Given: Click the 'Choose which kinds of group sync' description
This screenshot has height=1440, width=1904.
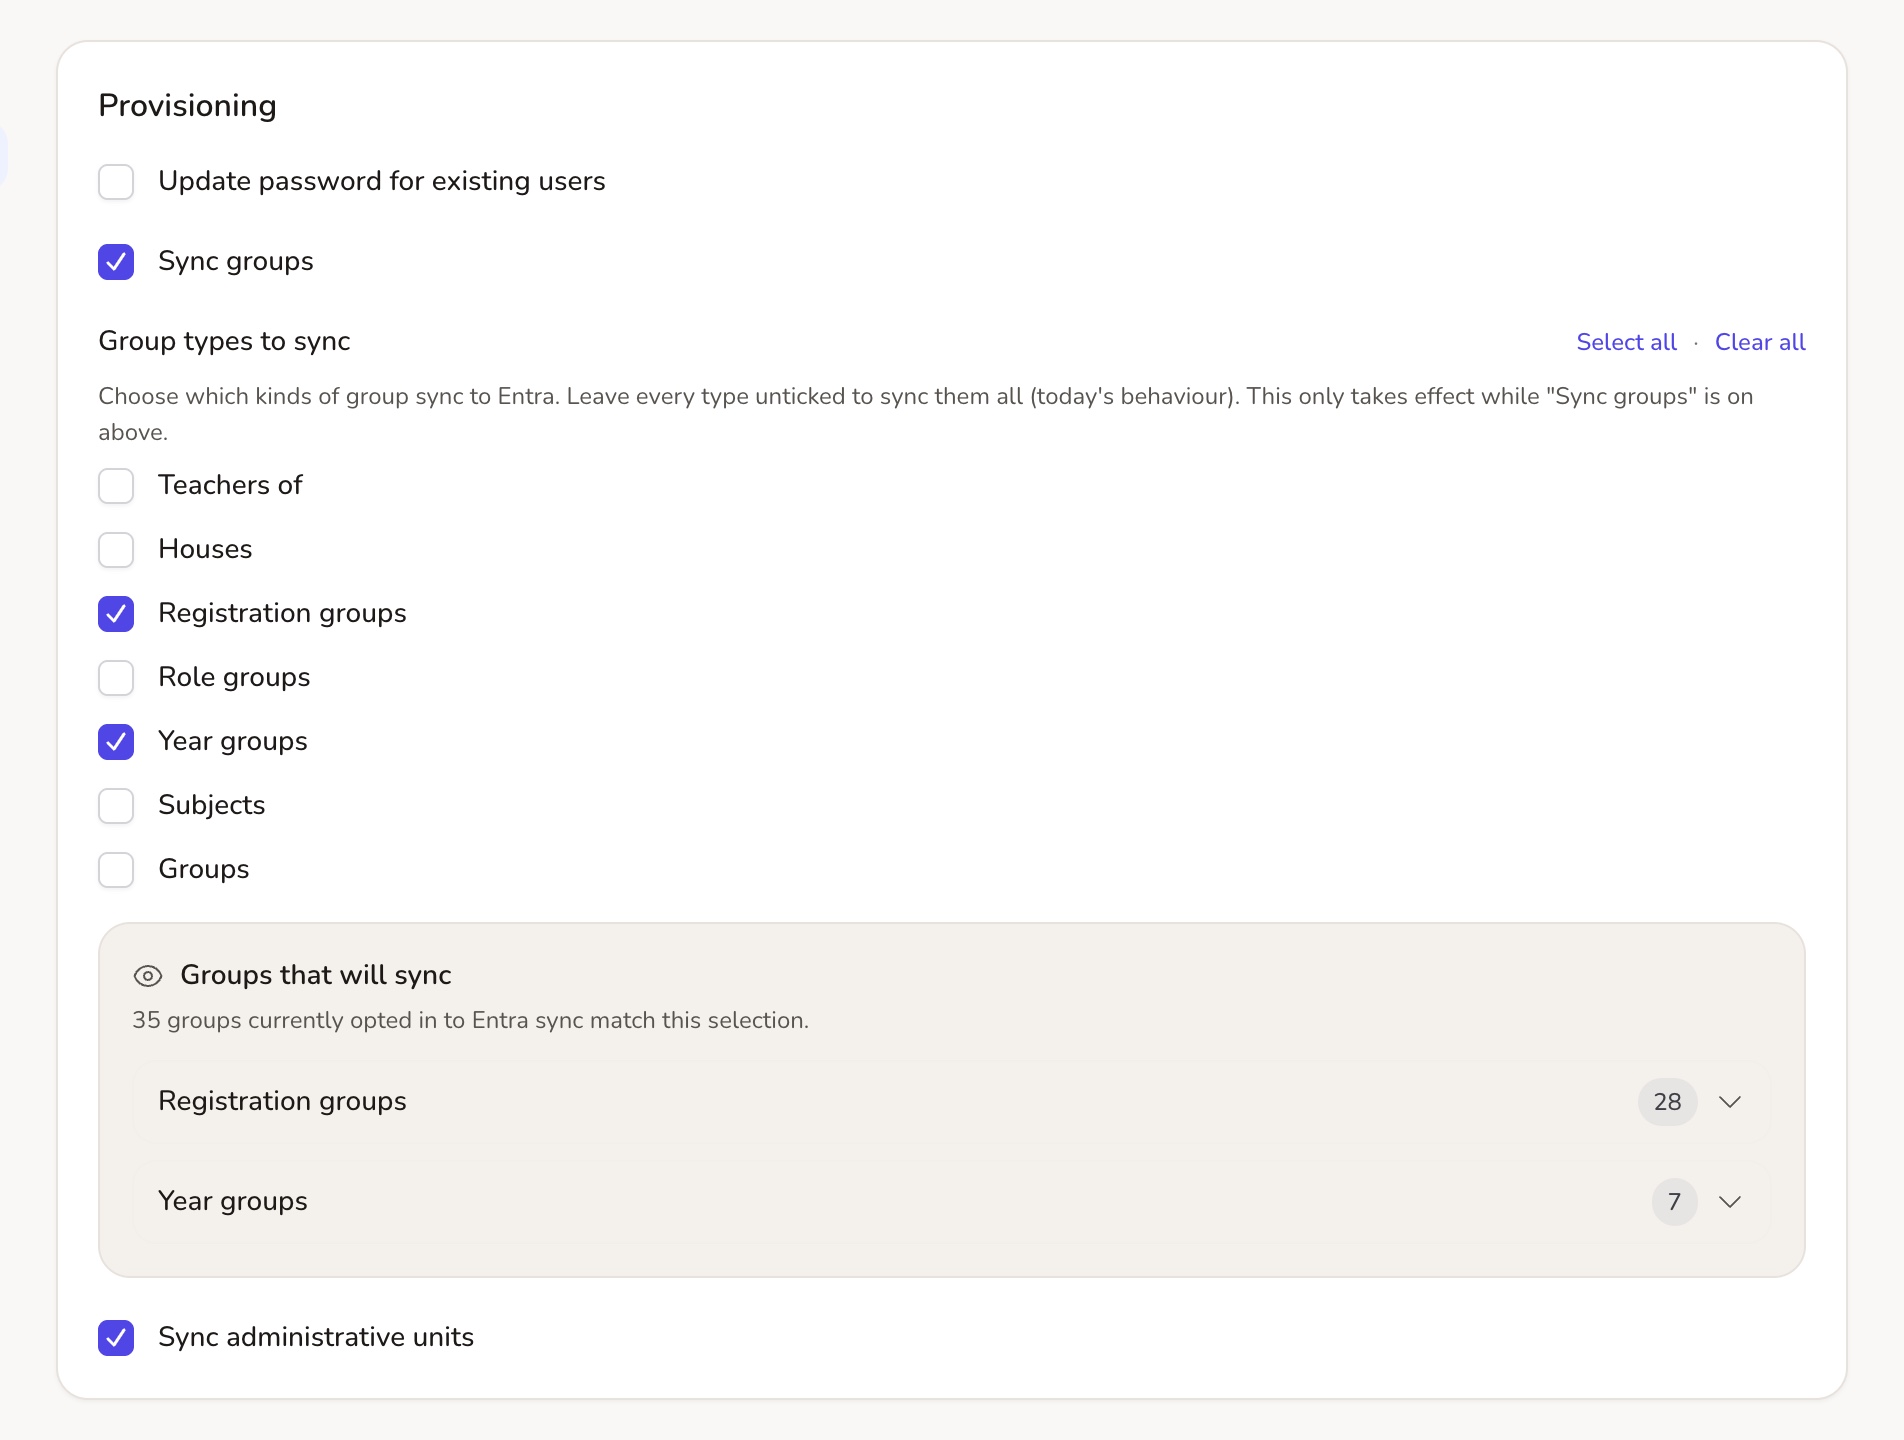Looking at the screenshot, I should tap(926, 414).
